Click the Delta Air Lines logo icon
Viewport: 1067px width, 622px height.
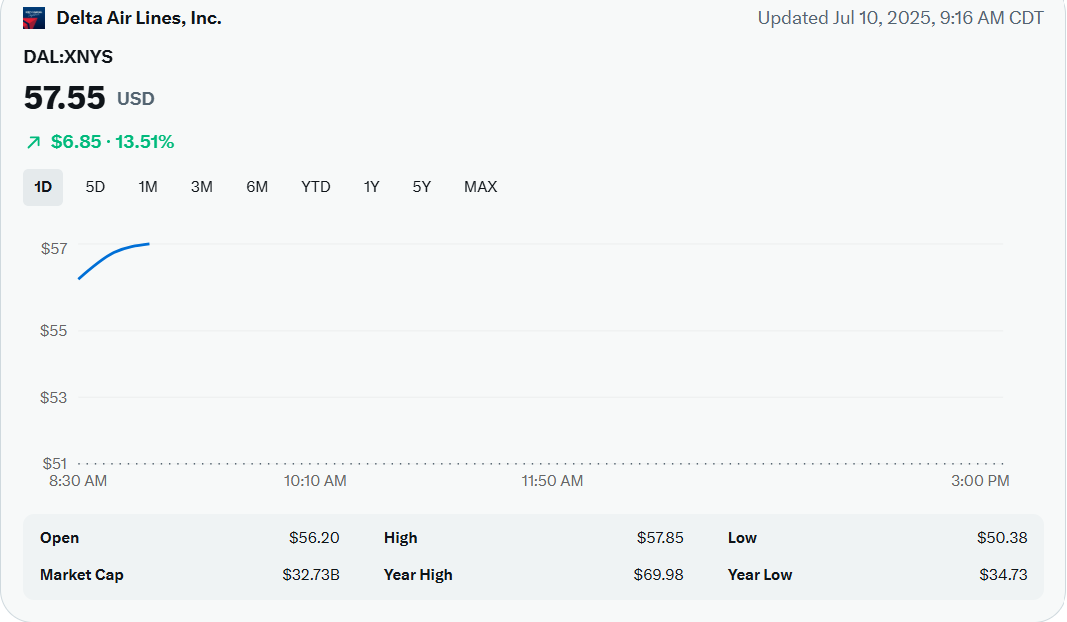click(x=34, y=18)
